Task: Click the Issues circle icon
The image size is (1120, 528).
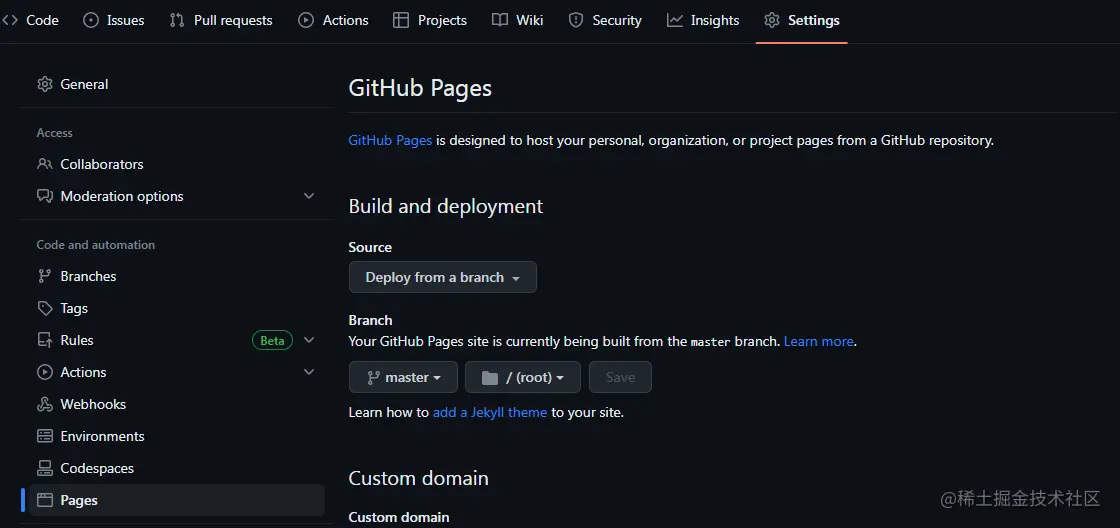Action: [x=91, y=20]
